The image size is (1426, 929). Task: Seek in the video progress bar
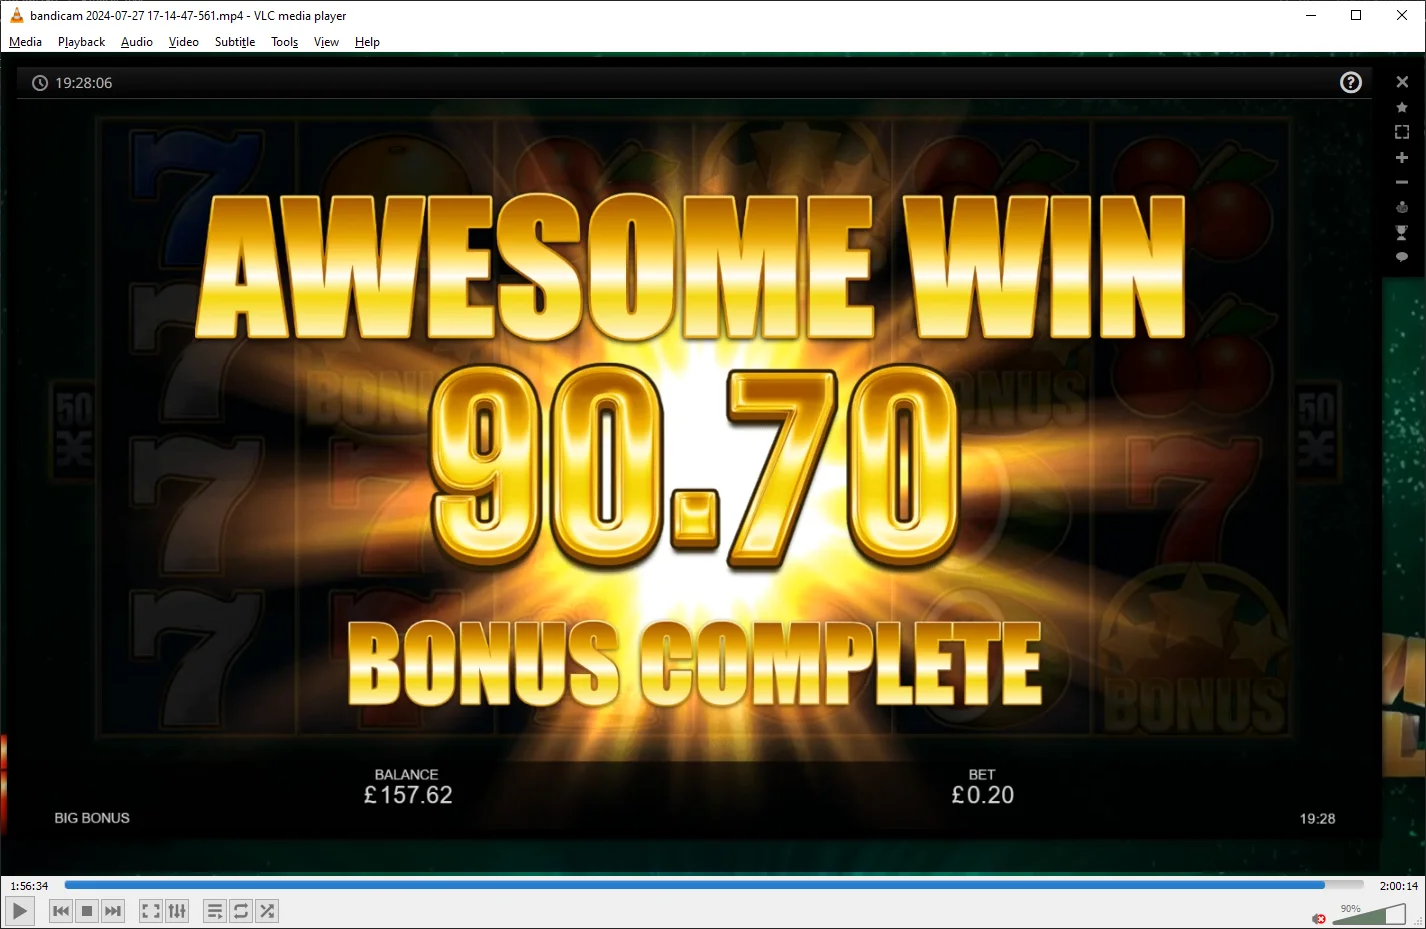coord(714,885)
